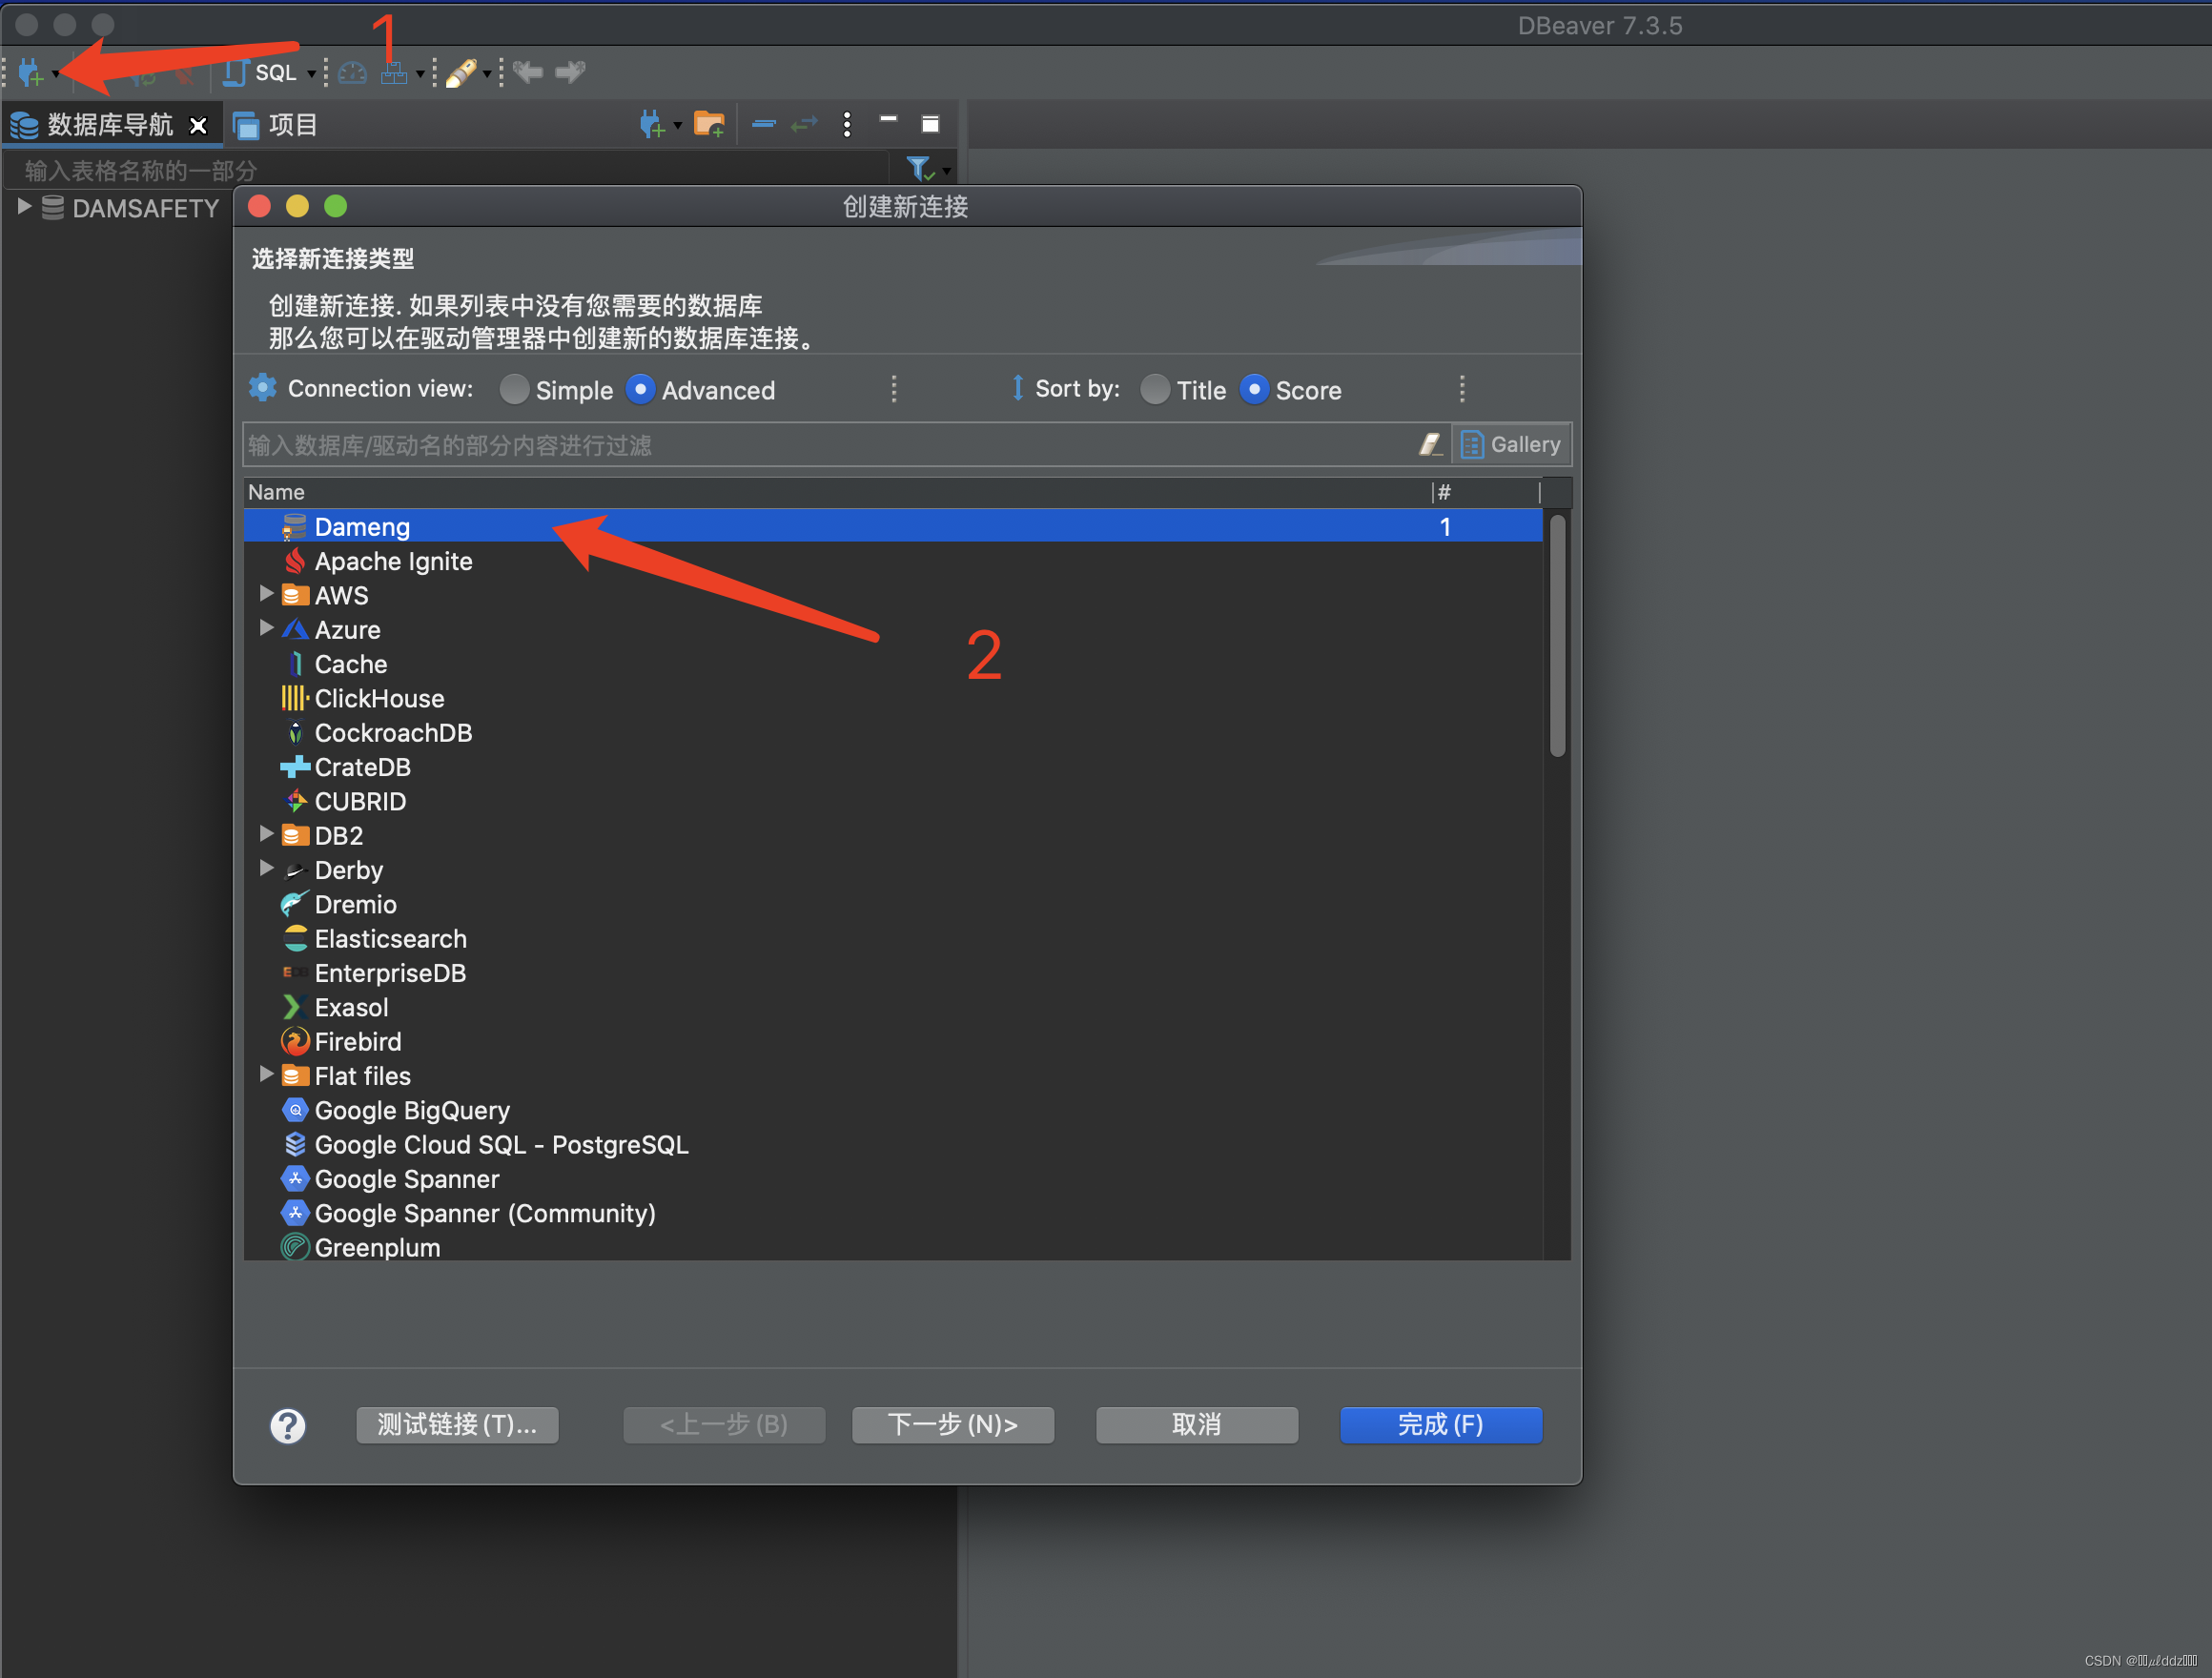Click the 下一步 (N)> button
The width and height of the screenshot is (2212, 1678).
pyautogui.click(x=953, y=1425)
